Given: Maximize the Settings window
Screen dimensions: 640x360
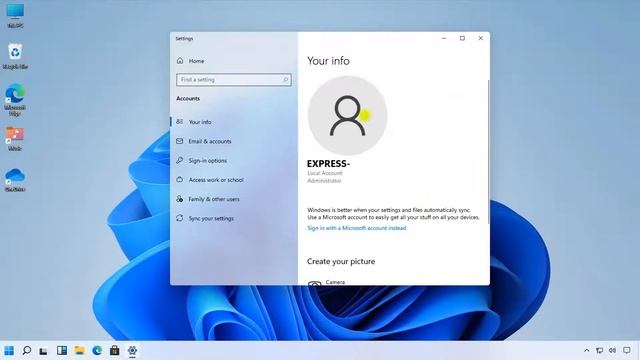Looking at the screenshot, I should [462, 38].
